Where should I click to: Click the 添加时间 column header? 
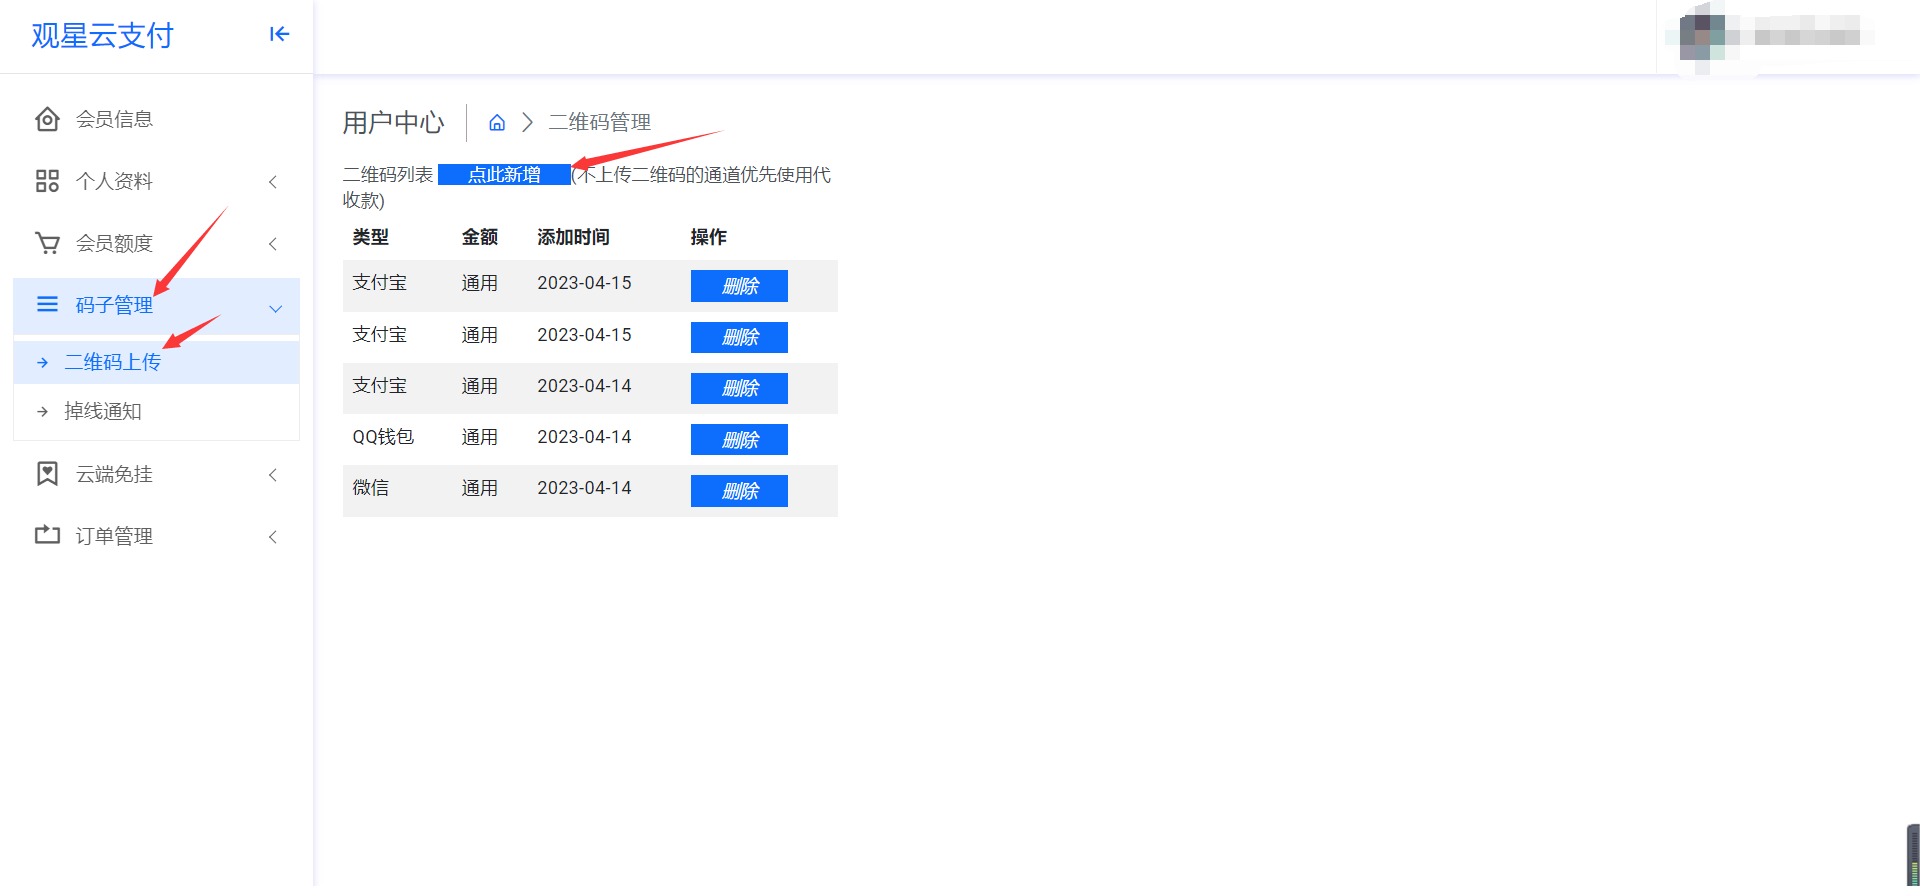(x=573, y=237)
